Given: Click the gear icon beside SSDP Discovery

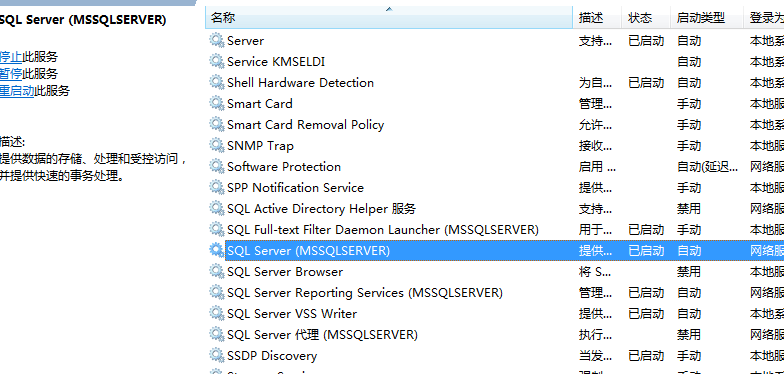Looking at the screenshot, I should [x=216, y=355].
